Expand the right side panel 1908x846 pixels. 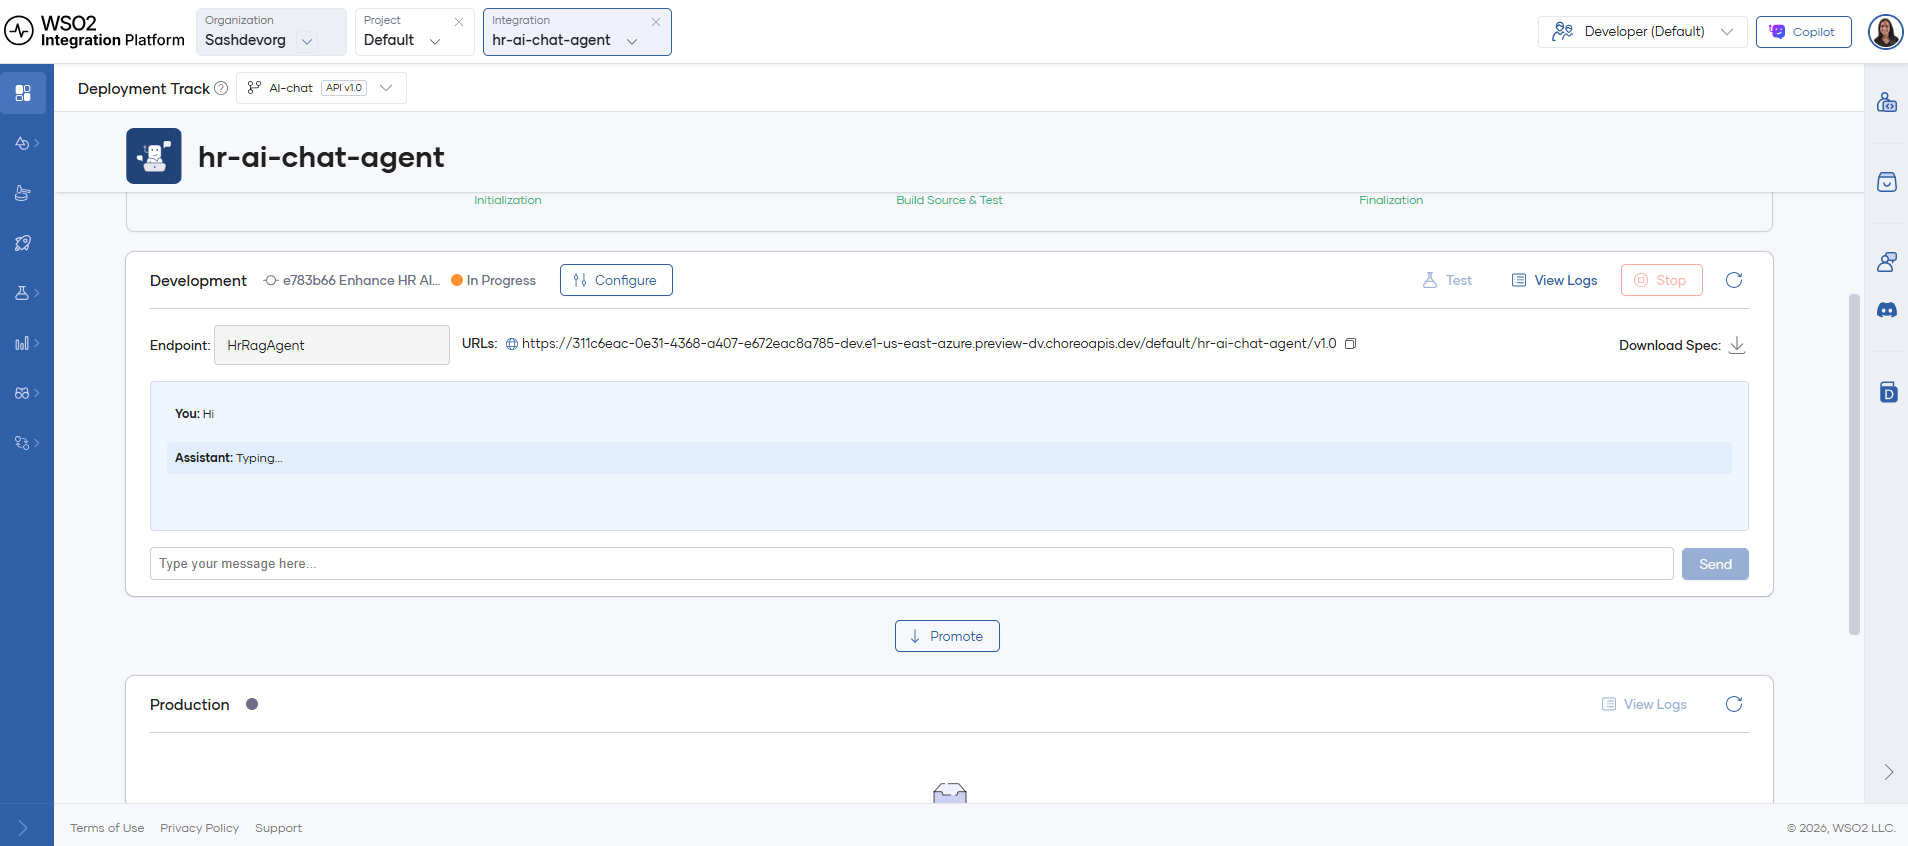[x=1888, y=772]
